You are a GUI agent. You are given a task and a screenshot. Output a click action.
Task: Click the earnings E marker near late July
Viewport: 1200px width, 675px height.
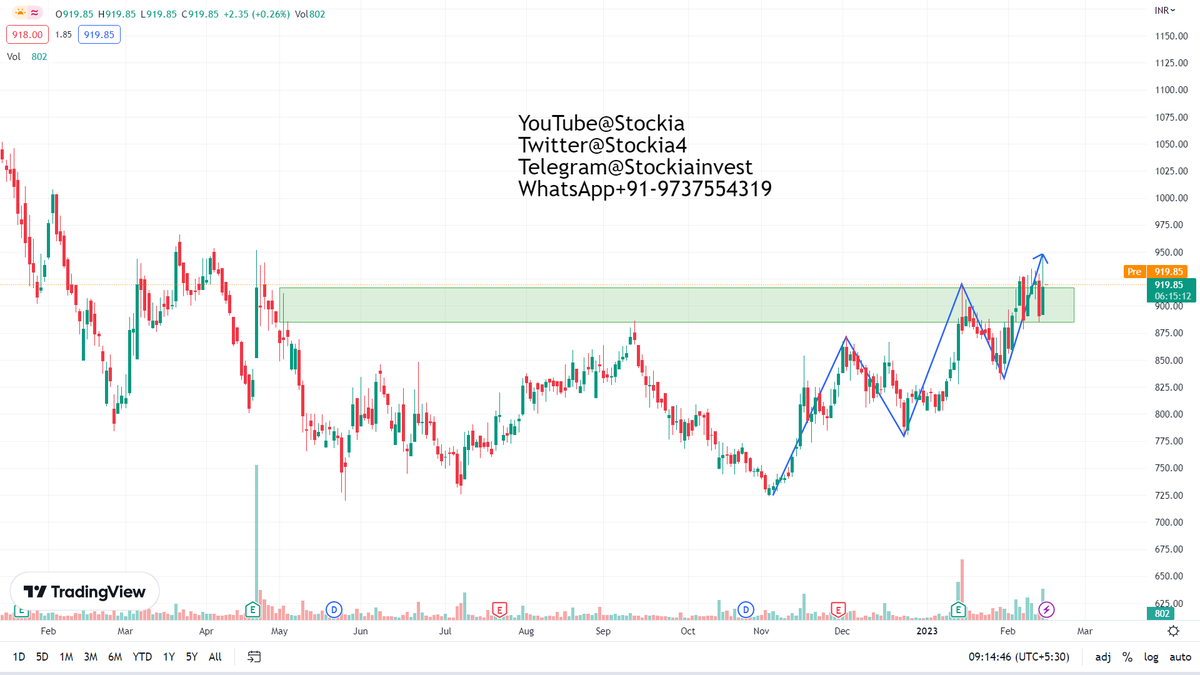click(499, 609)
